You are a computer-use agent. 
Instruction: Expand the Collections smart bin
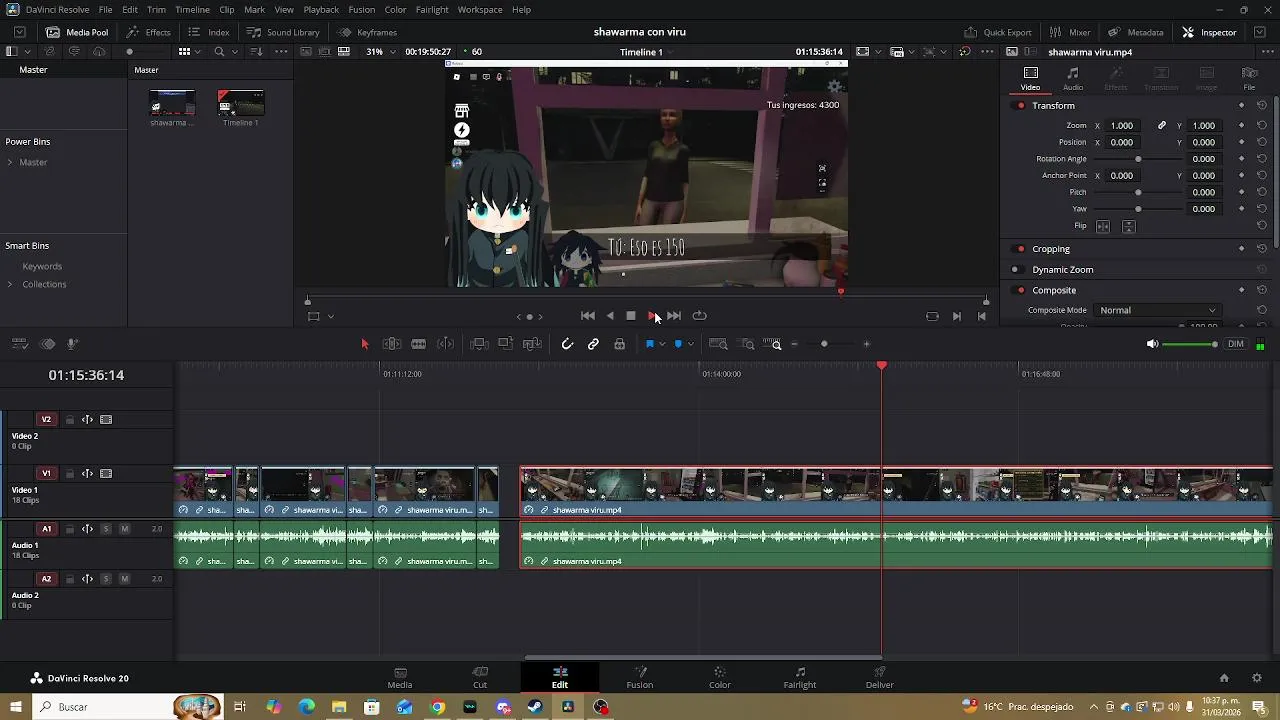[x=10, y=284]
